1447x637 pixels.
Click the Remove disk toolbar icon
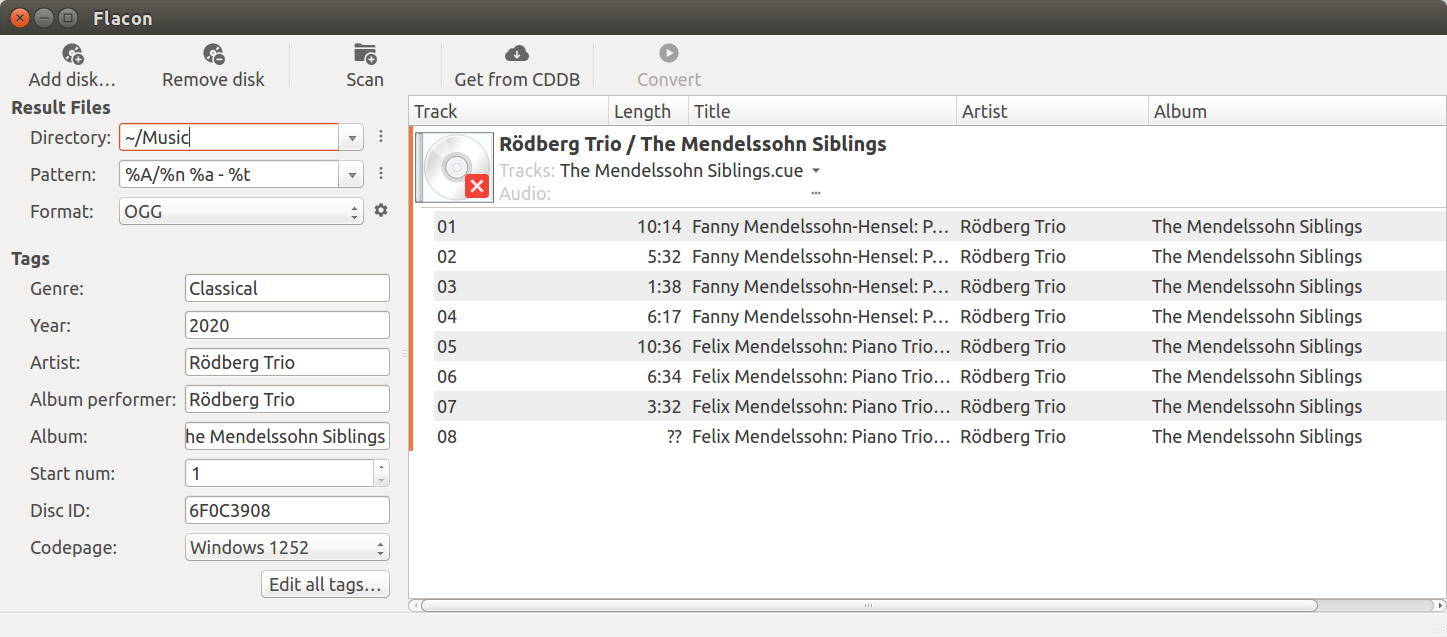pyautogui.click(x=213, y=54)
